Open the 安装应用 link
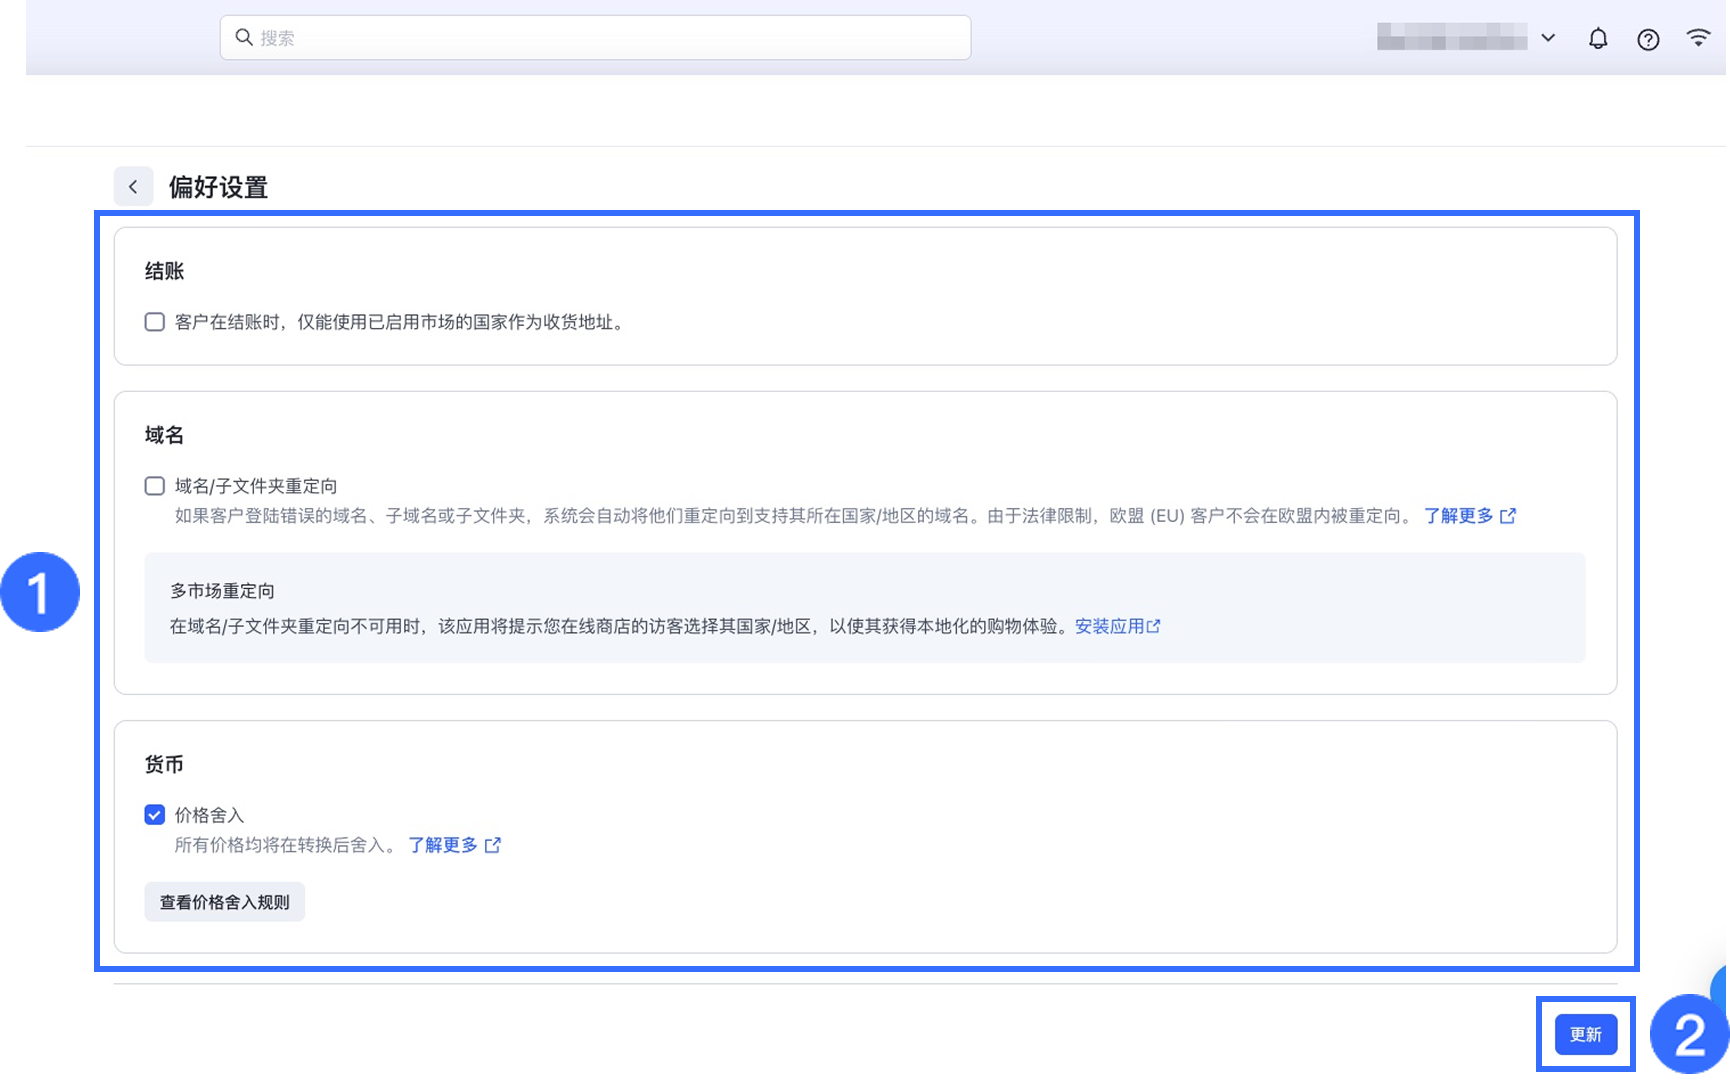This screenshot has width=1730, height=1080. tap(1109, 626)
